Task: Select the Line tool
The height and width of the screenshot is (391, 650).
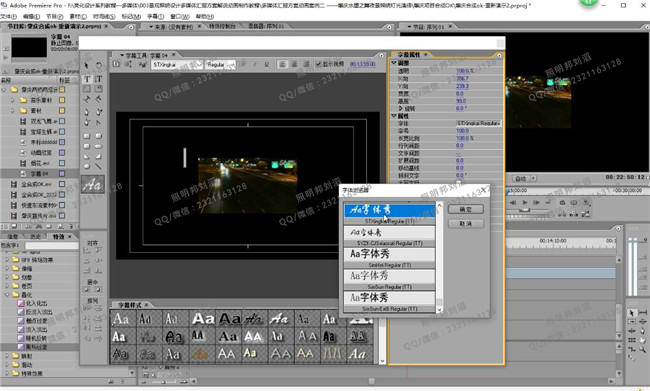Action: [x=99, y=167]
